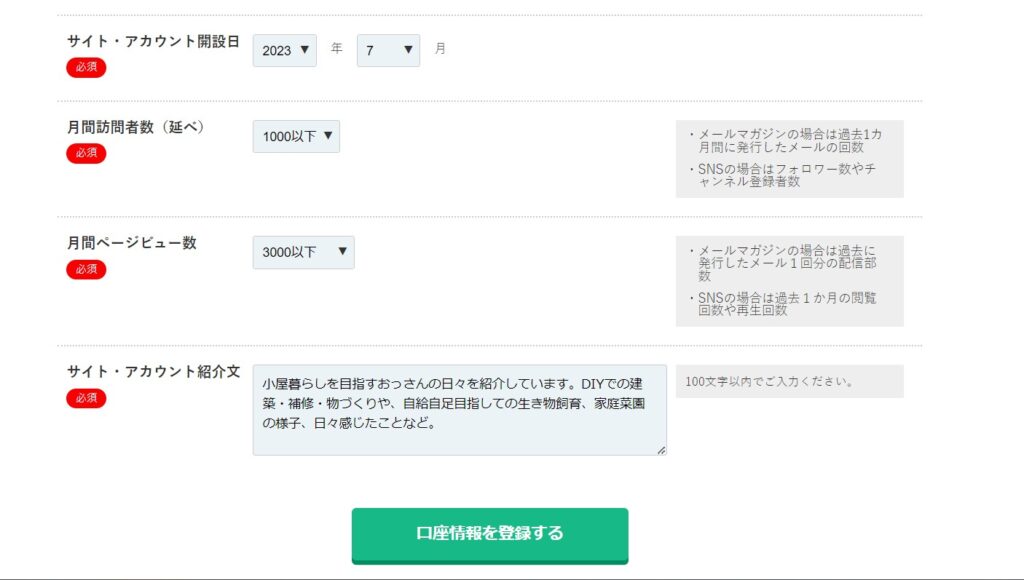Screen dimensions: 1024x580
Task: Click the hint about SNSフォロワー数やチャンネル登録者数
Action: point(783,175)
